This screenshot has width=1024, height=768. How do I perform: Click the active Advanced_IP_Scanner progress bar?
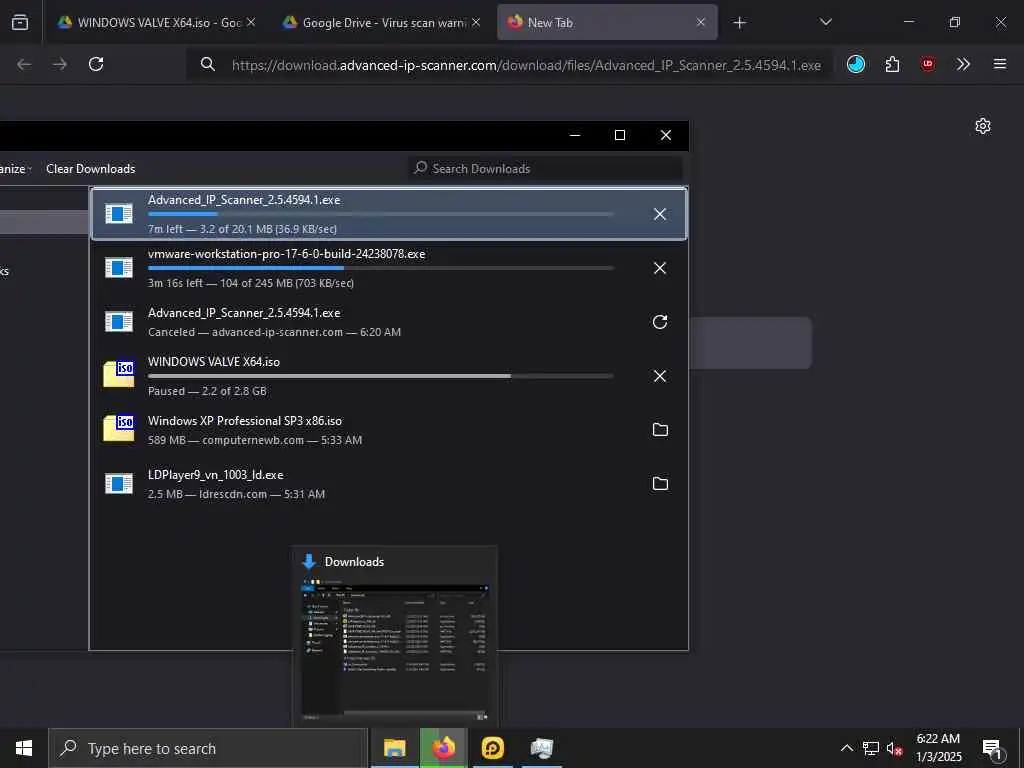tap(381, 214)
